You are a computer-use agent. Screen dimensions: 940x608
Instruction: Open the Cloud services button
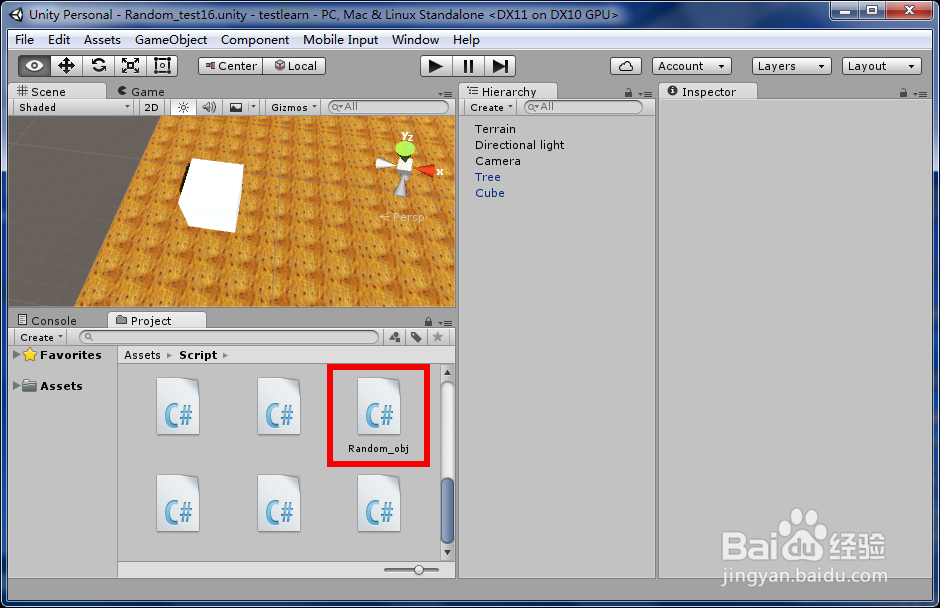click(x=626, y=66)
